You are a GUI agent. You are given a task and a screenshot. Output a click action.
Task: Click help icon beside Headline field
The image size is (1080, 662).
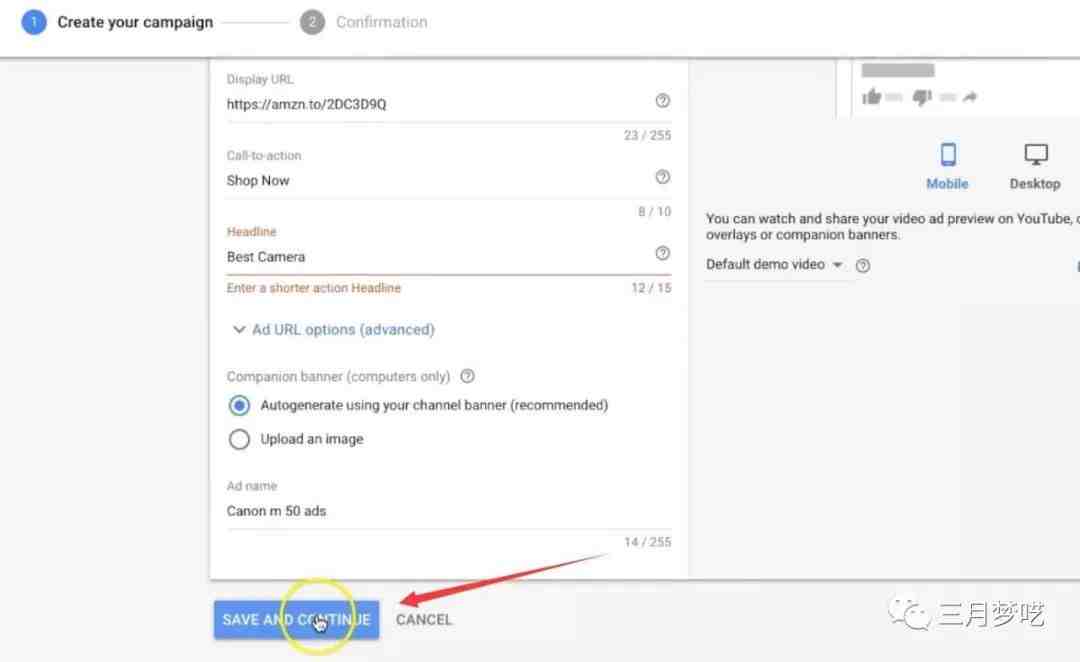click(x=662, y=253)
